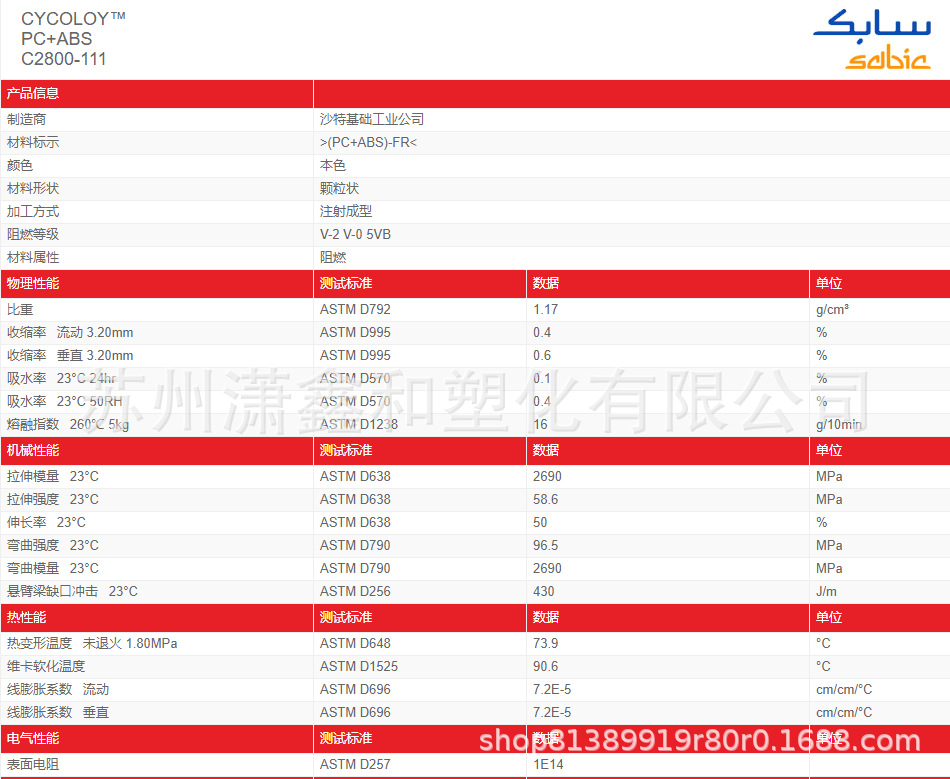950x779 pixels.
Task: Click ASTM D1238 melt index standard
Action: [x=359, y=425]
